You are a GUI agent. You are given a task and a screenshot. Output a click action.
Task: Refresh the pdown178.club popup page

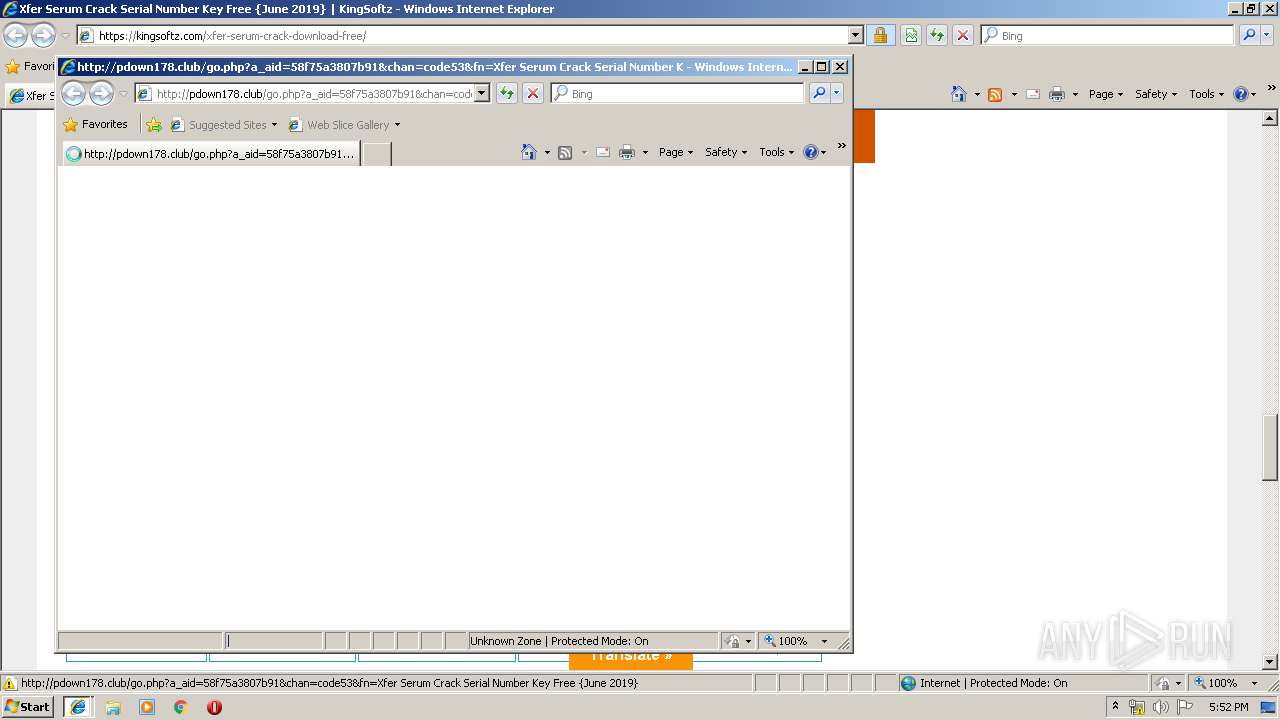click(x=507, y=93)
